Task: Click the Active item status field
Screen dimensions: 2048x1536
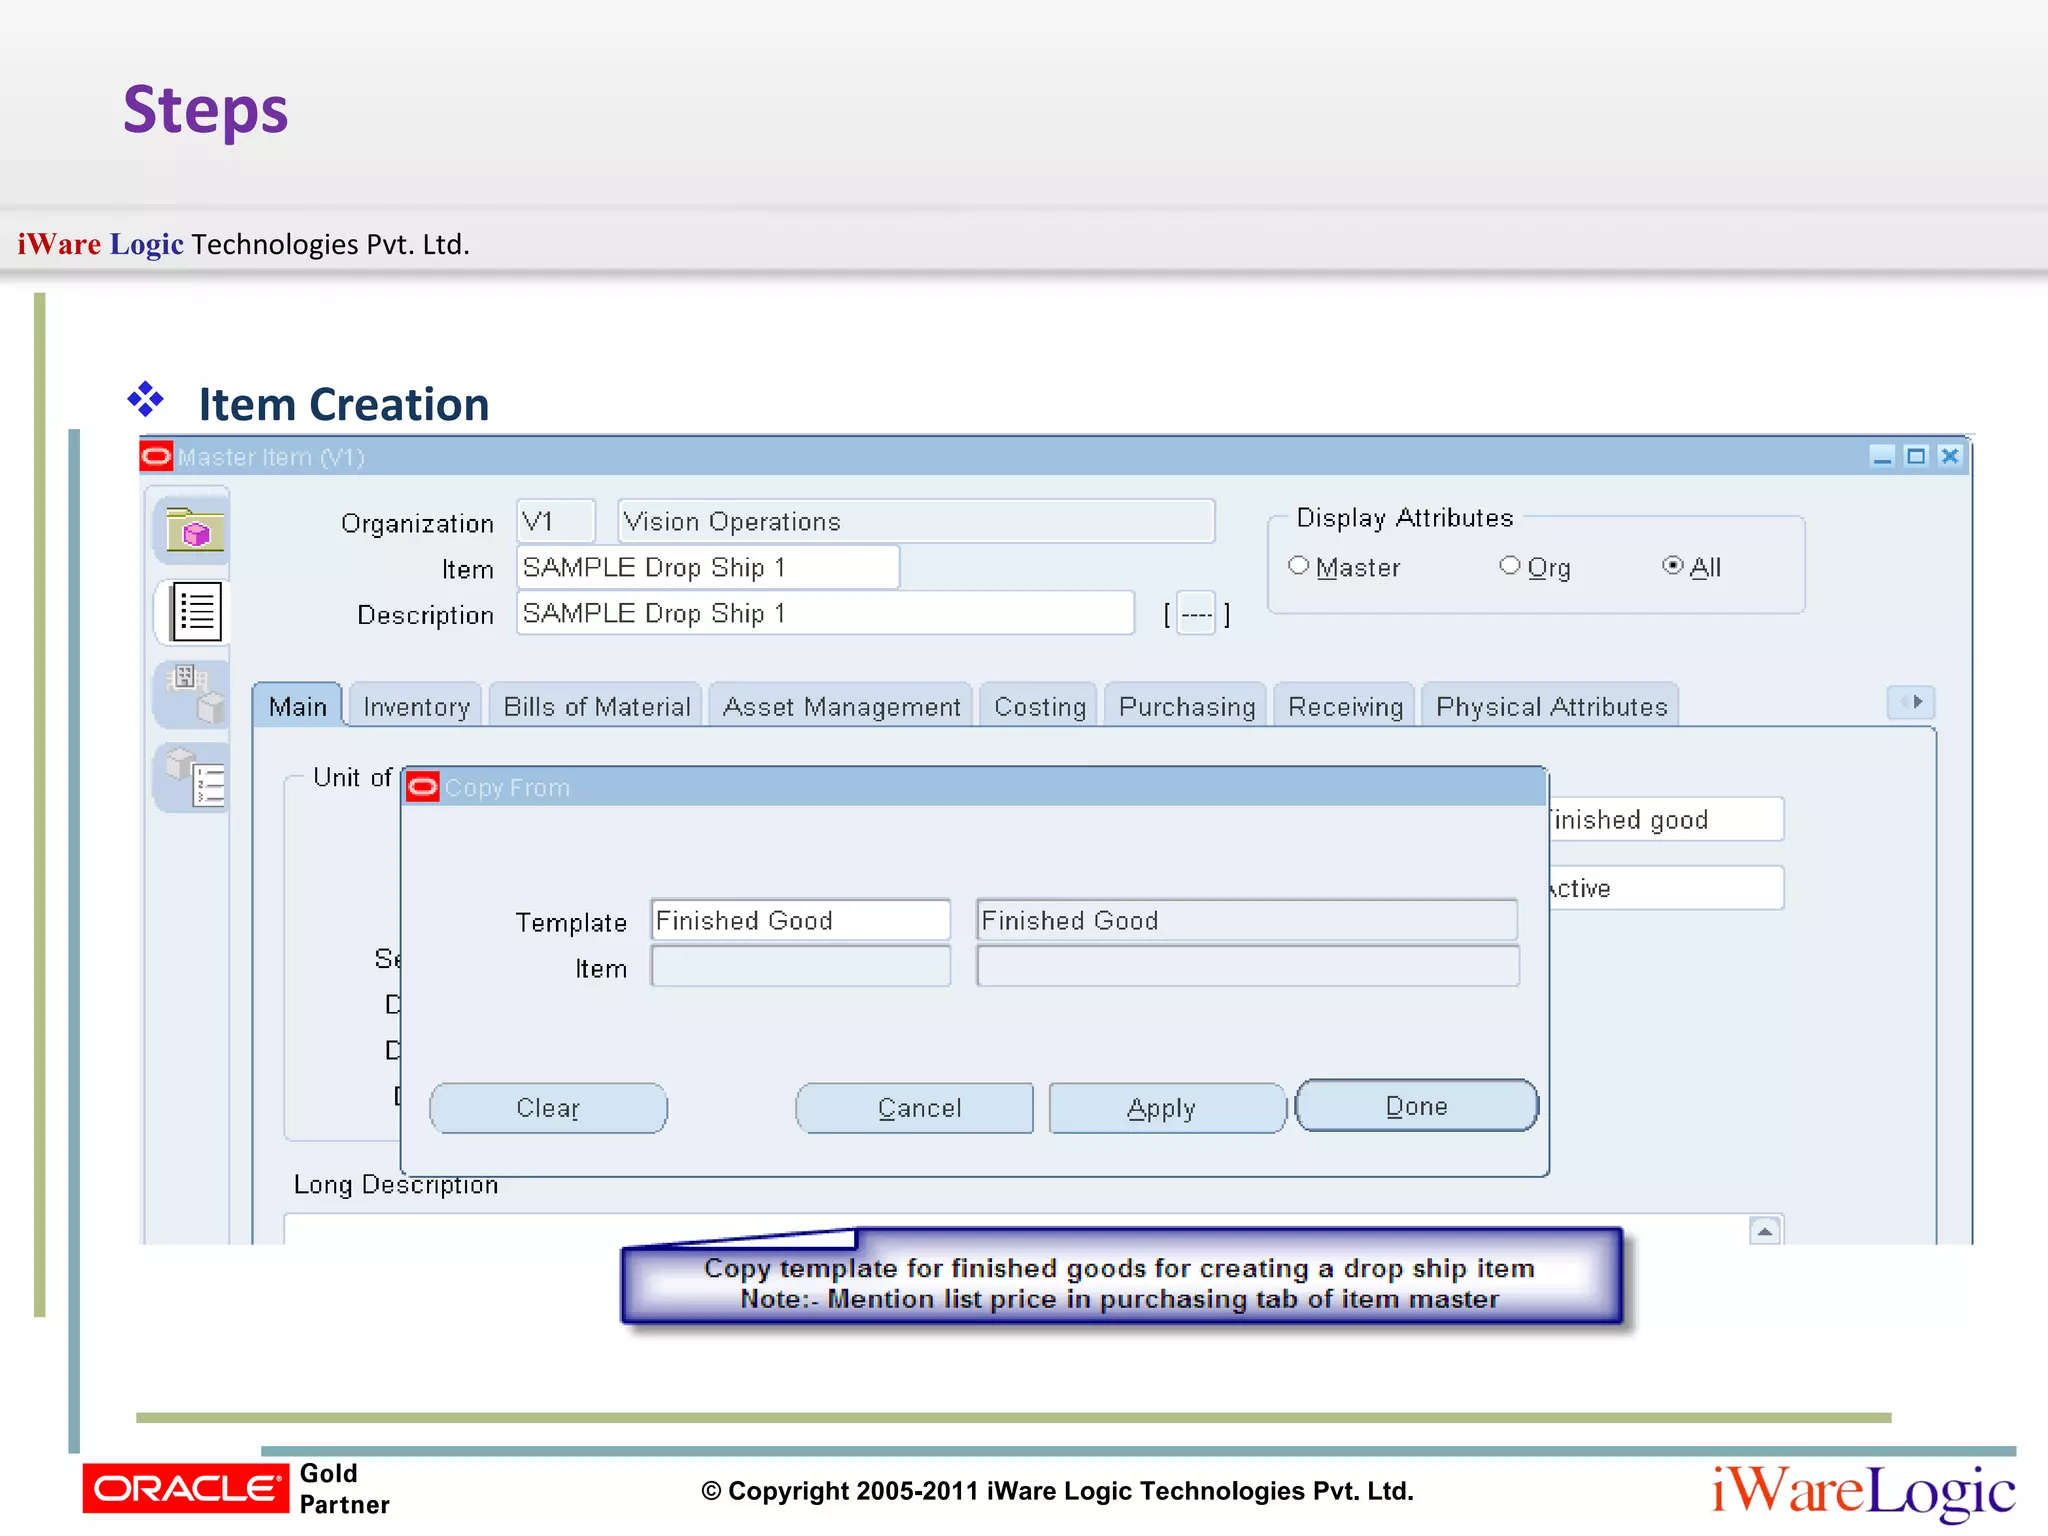Action: pyautogui.click(x=1666, y=888)
